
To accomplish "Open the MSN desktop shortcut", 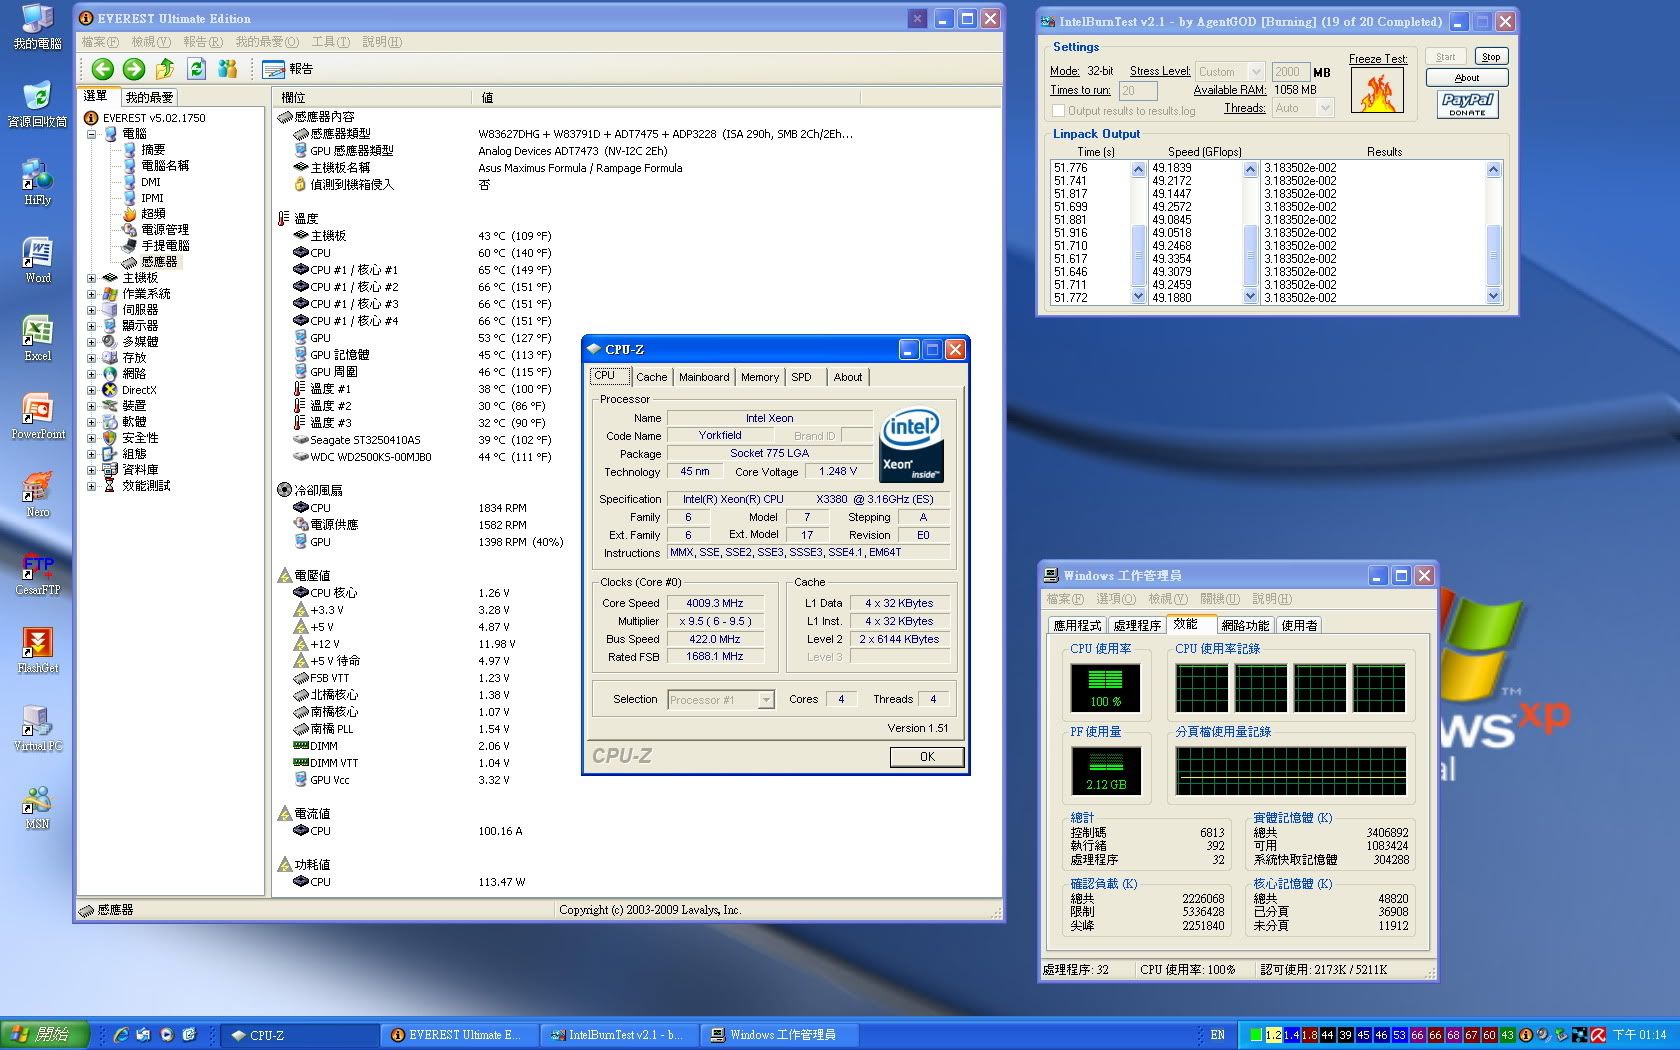I will point(37,807).
